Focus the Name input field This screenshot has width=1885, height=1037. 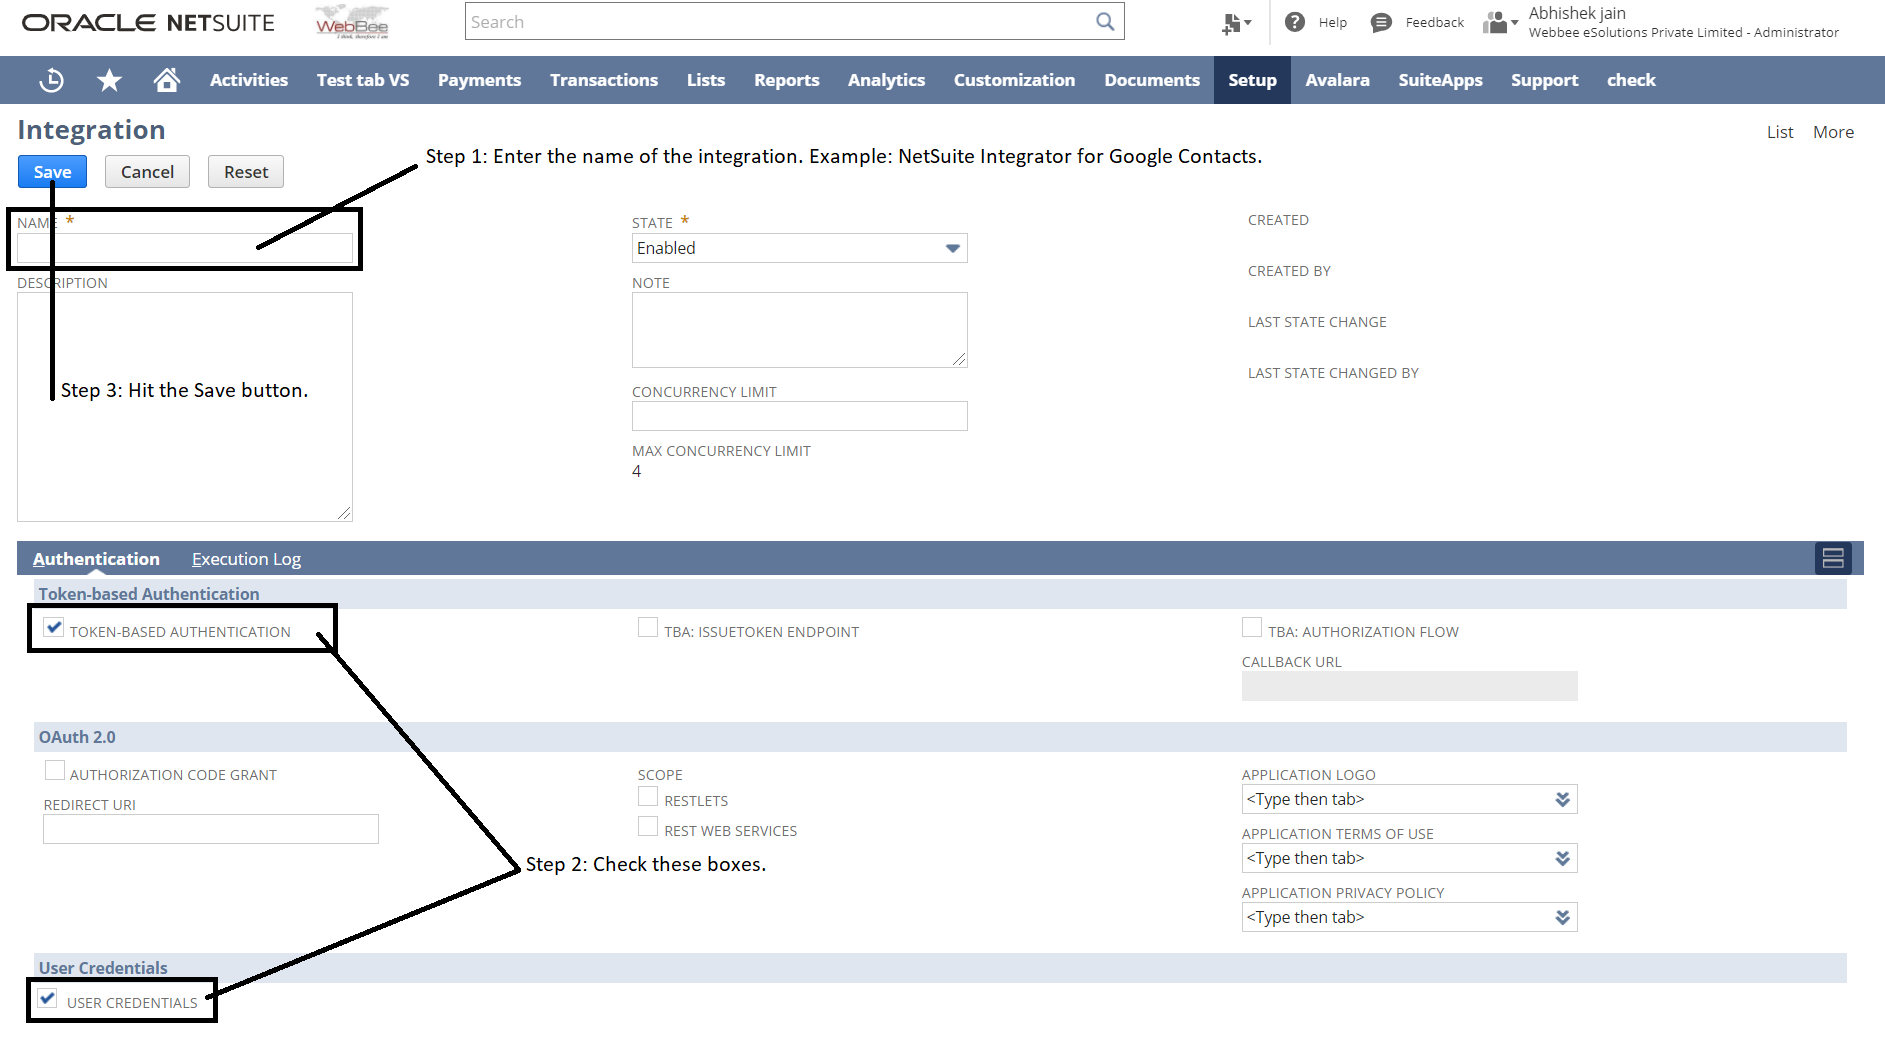(x=184, y=248)
